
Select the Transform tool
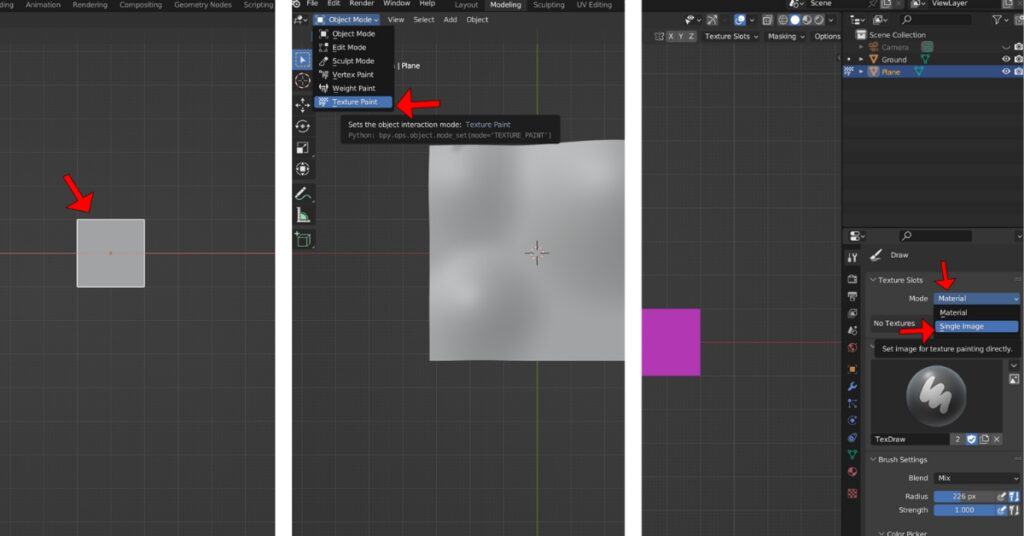tap(302, 169)
